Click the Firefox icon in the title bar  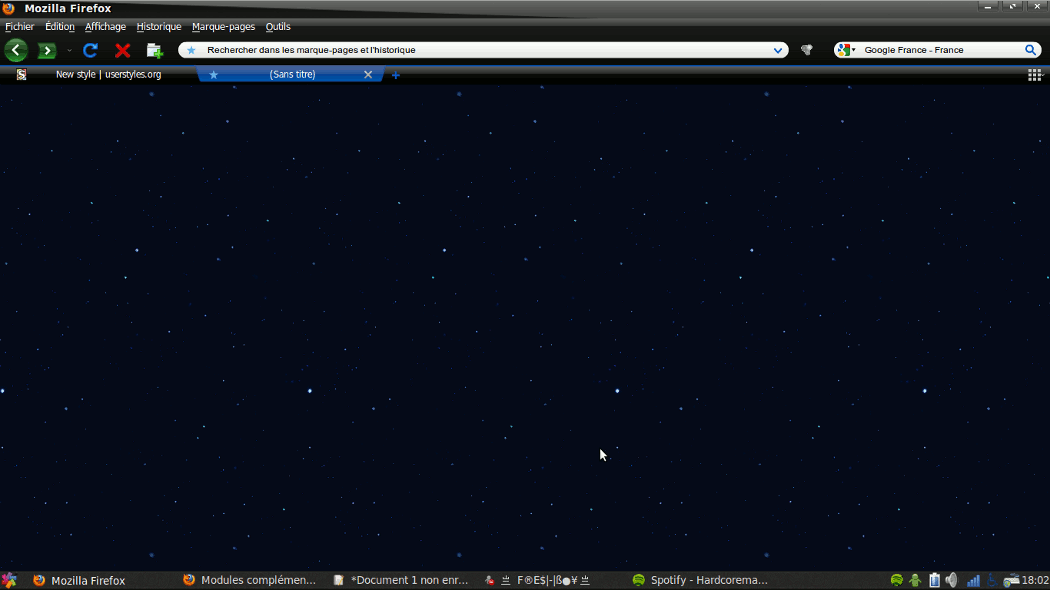(9, 8)
